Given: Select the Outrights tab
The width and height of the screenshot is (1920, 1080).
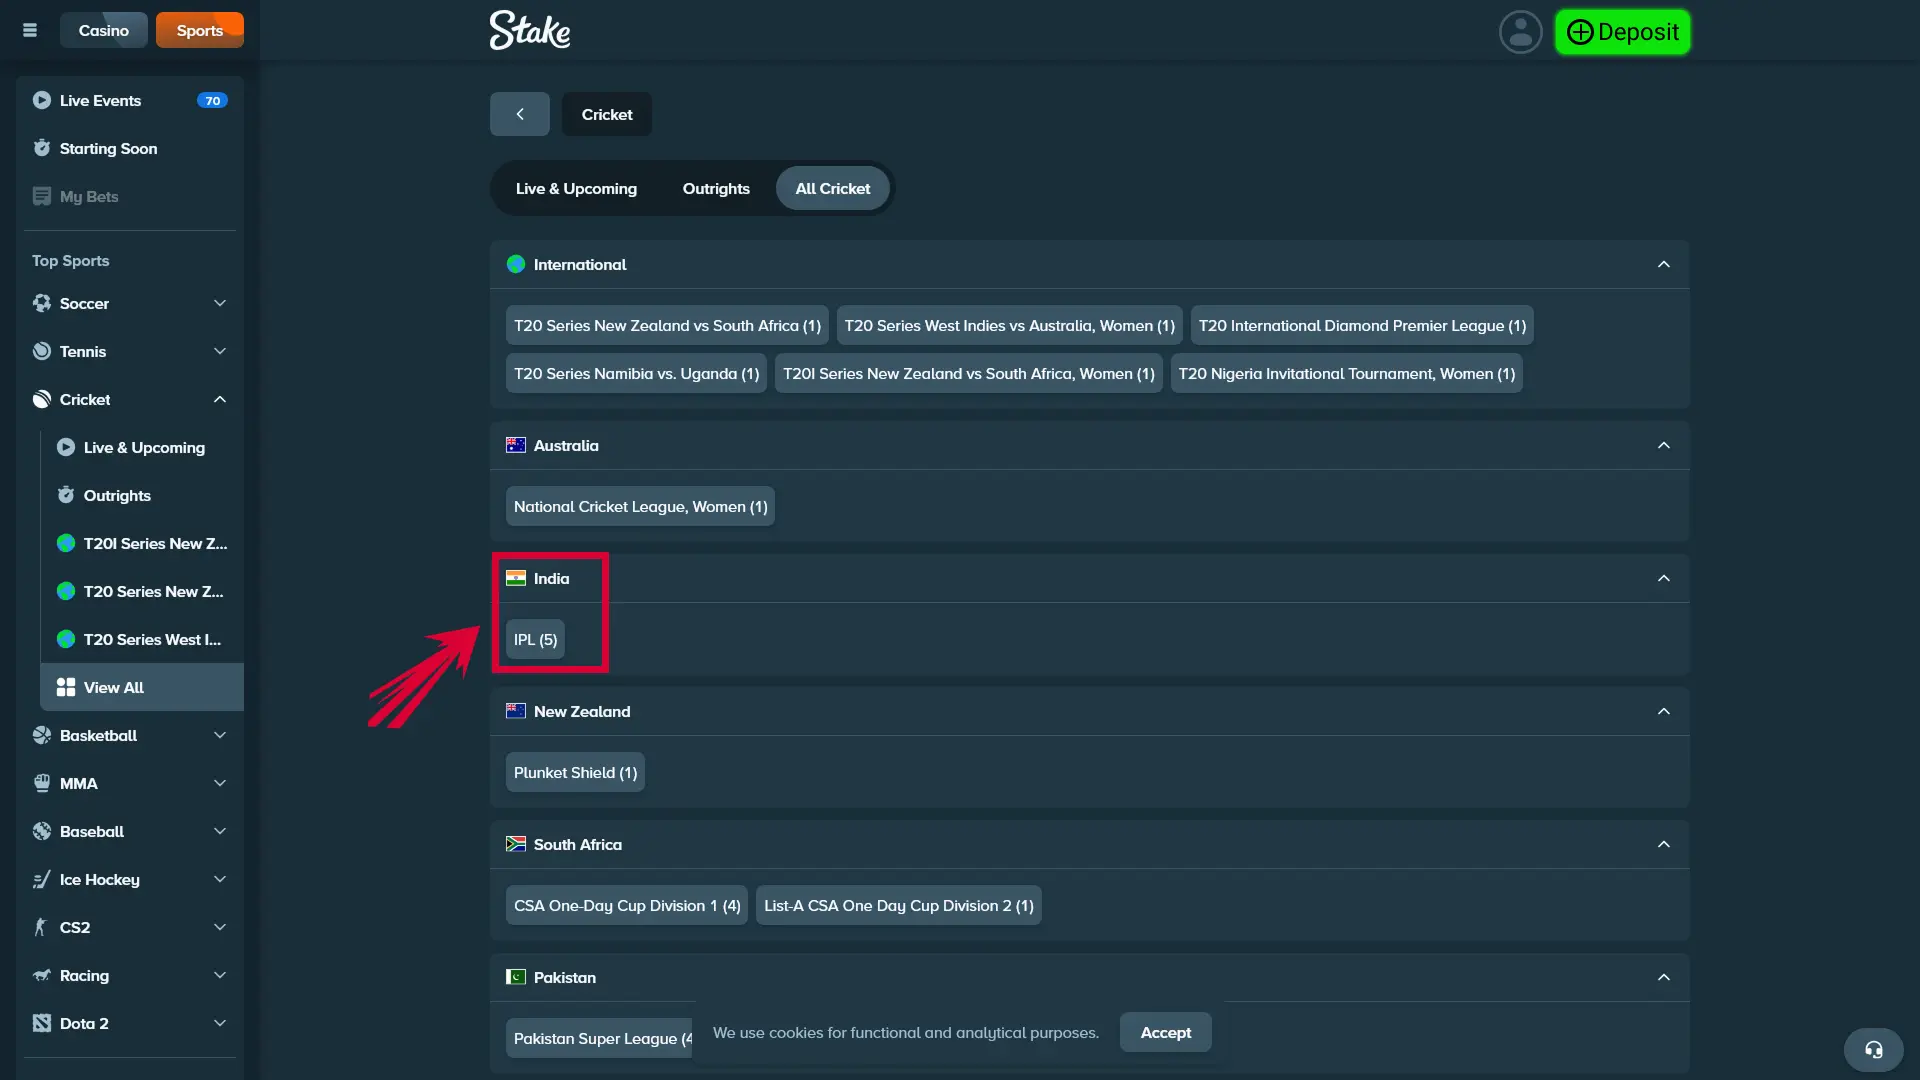Looking at the screenshot, I should pos(715,188).
